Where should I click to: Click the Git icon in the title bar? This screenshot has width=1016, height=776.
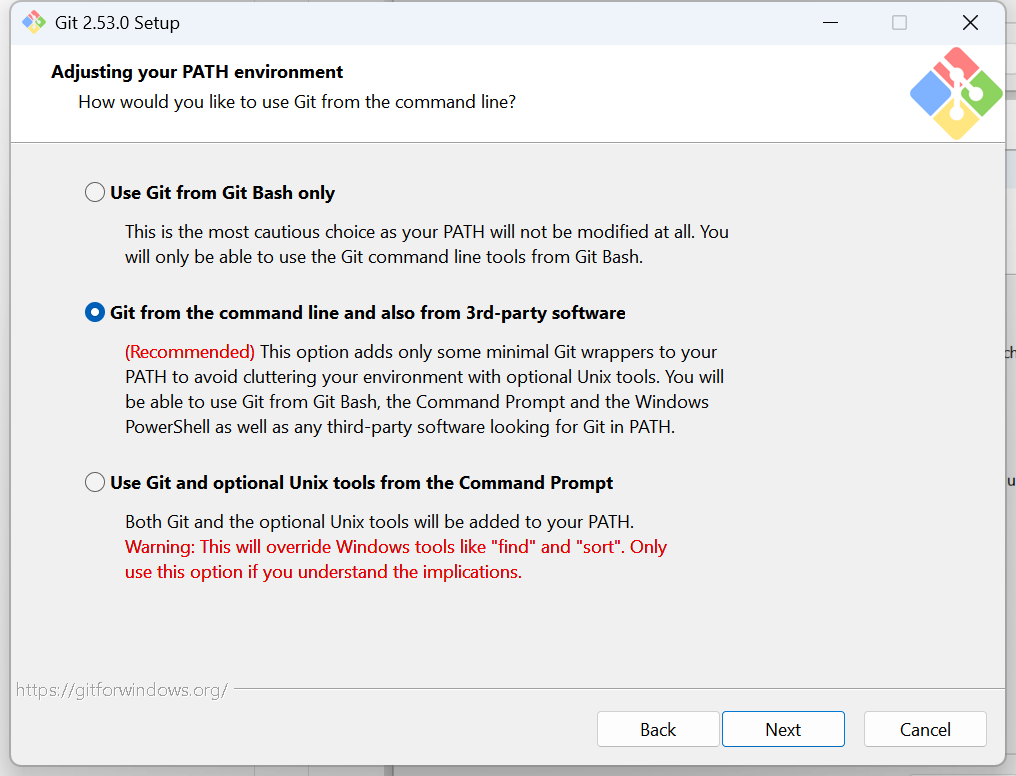coord(34,23)
